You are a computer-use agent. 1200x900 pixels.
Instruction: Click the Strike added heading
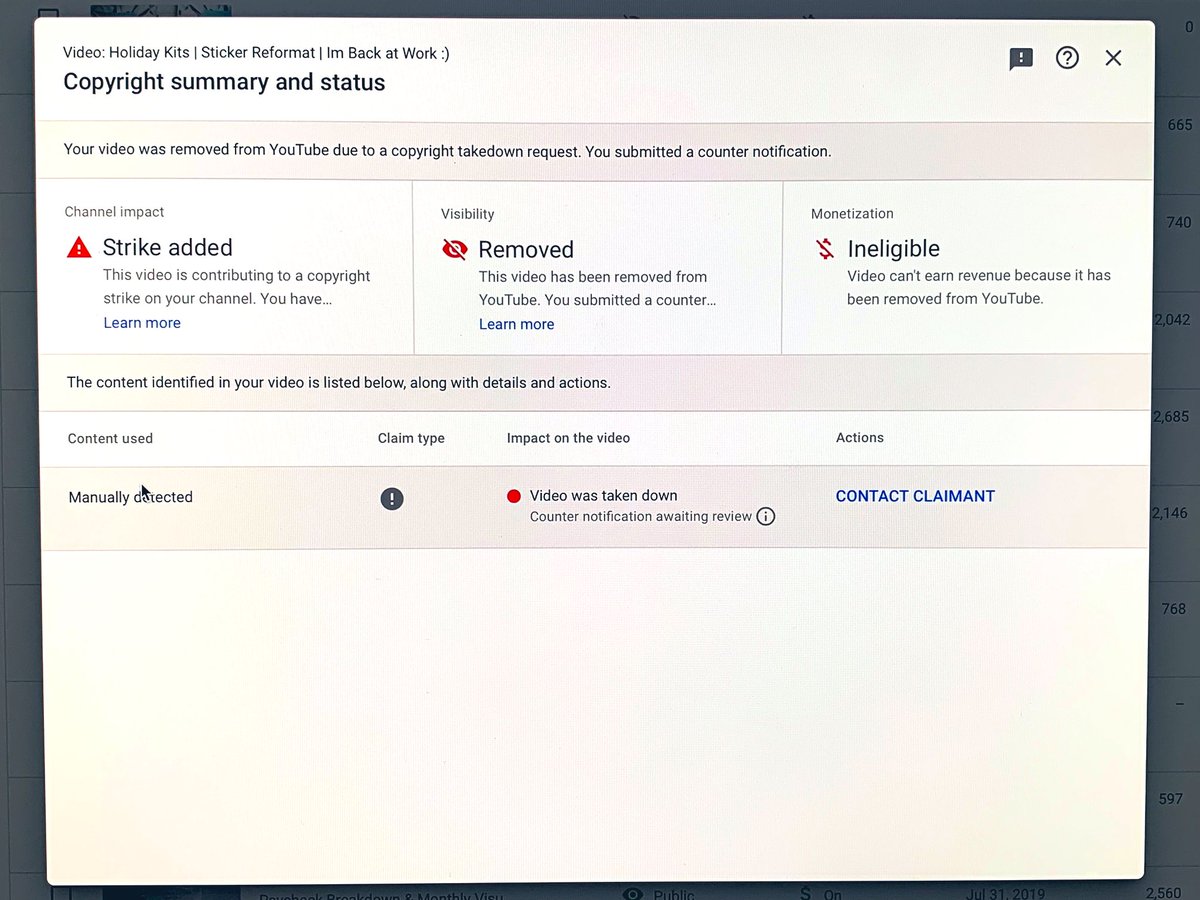click(x=167, y=248)
